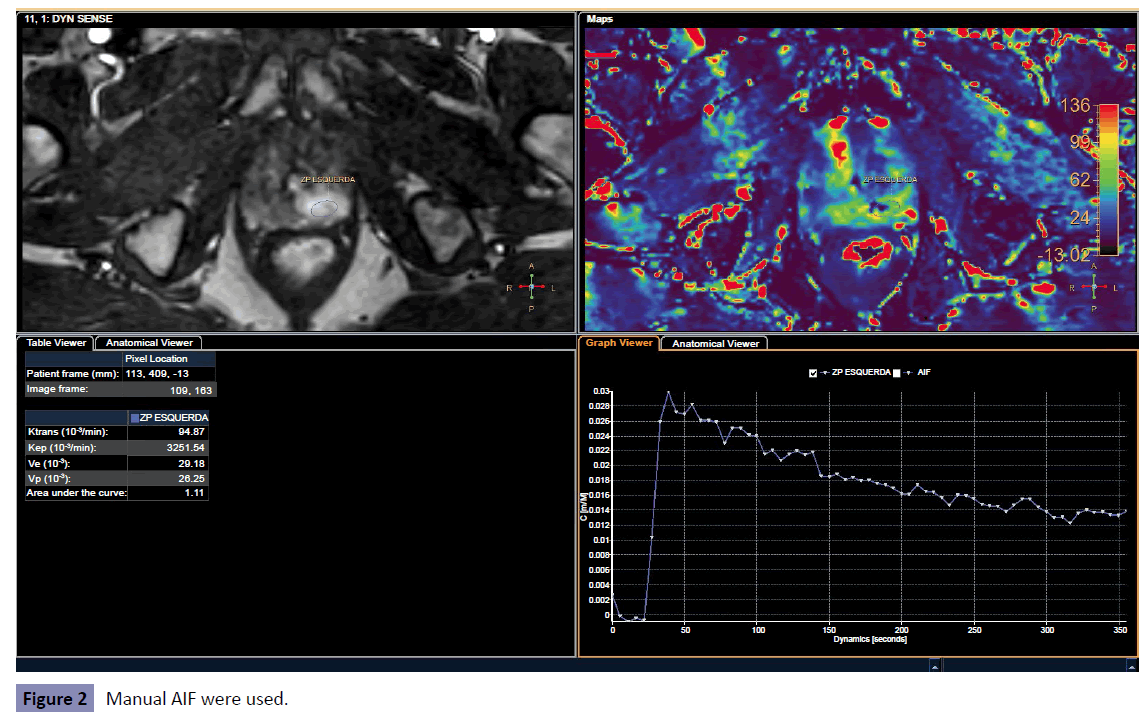
Task: Switch to the Table Viewer tab
Action: click(56, 343)
